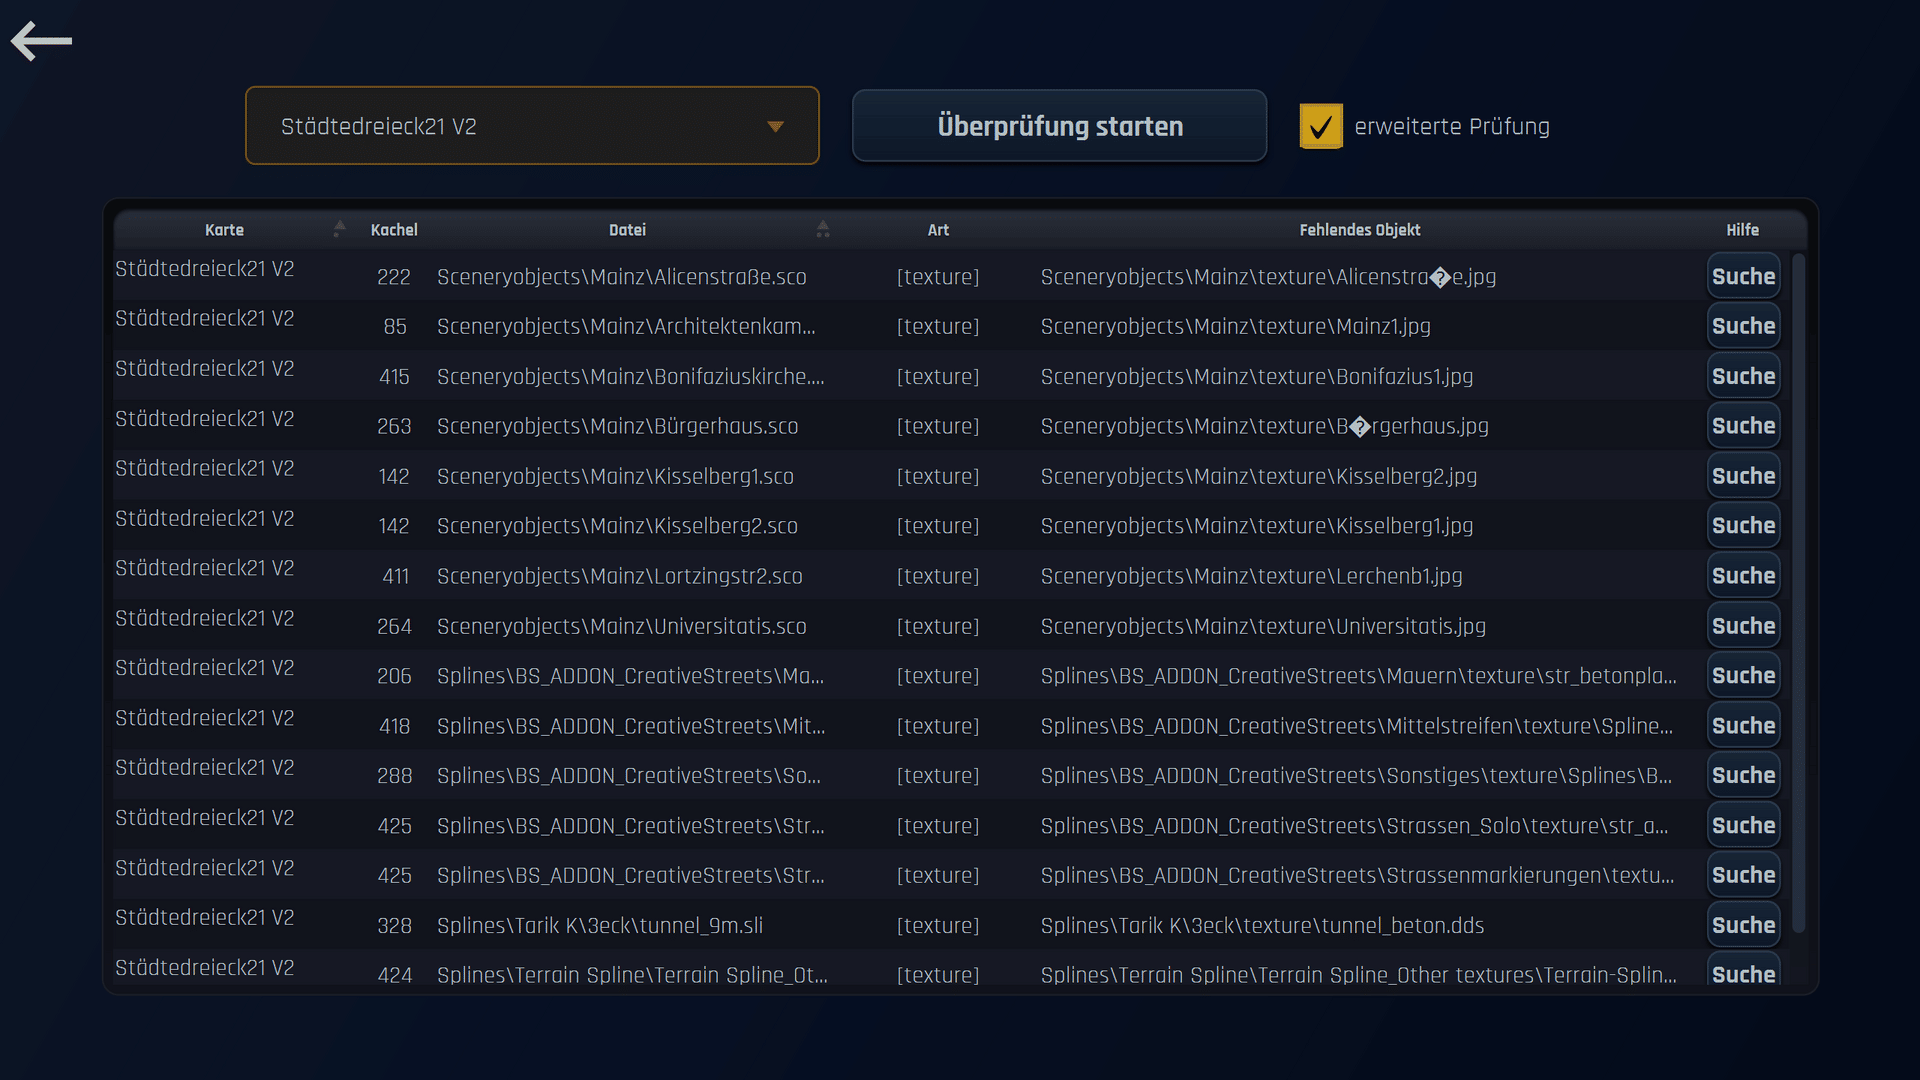Click Suche for tunnel_9m.sli row
The height and width of the screenshot is (1080, 1920).
pos(1742,925)
